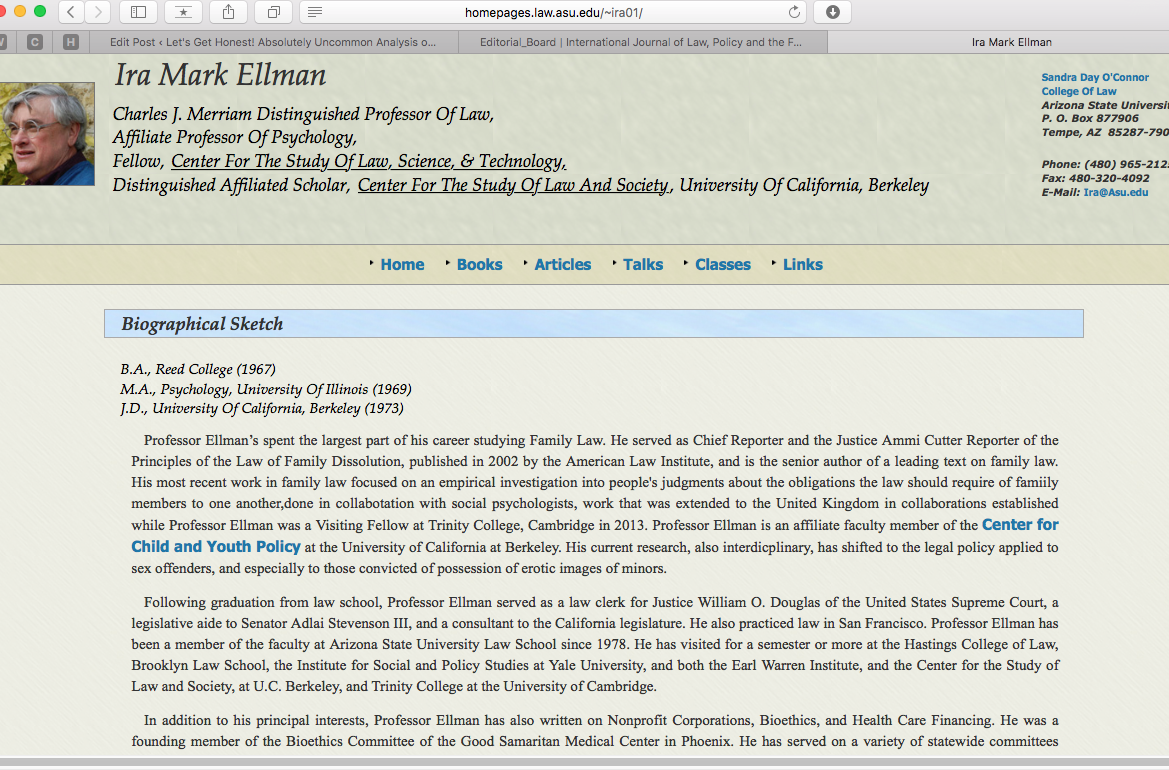Click the address bar URL field

tap(560, 12)
